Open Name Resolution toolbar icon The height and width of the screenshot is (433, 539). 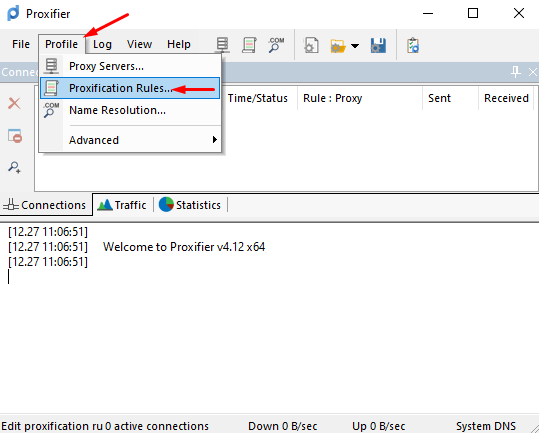click(276, 45)
